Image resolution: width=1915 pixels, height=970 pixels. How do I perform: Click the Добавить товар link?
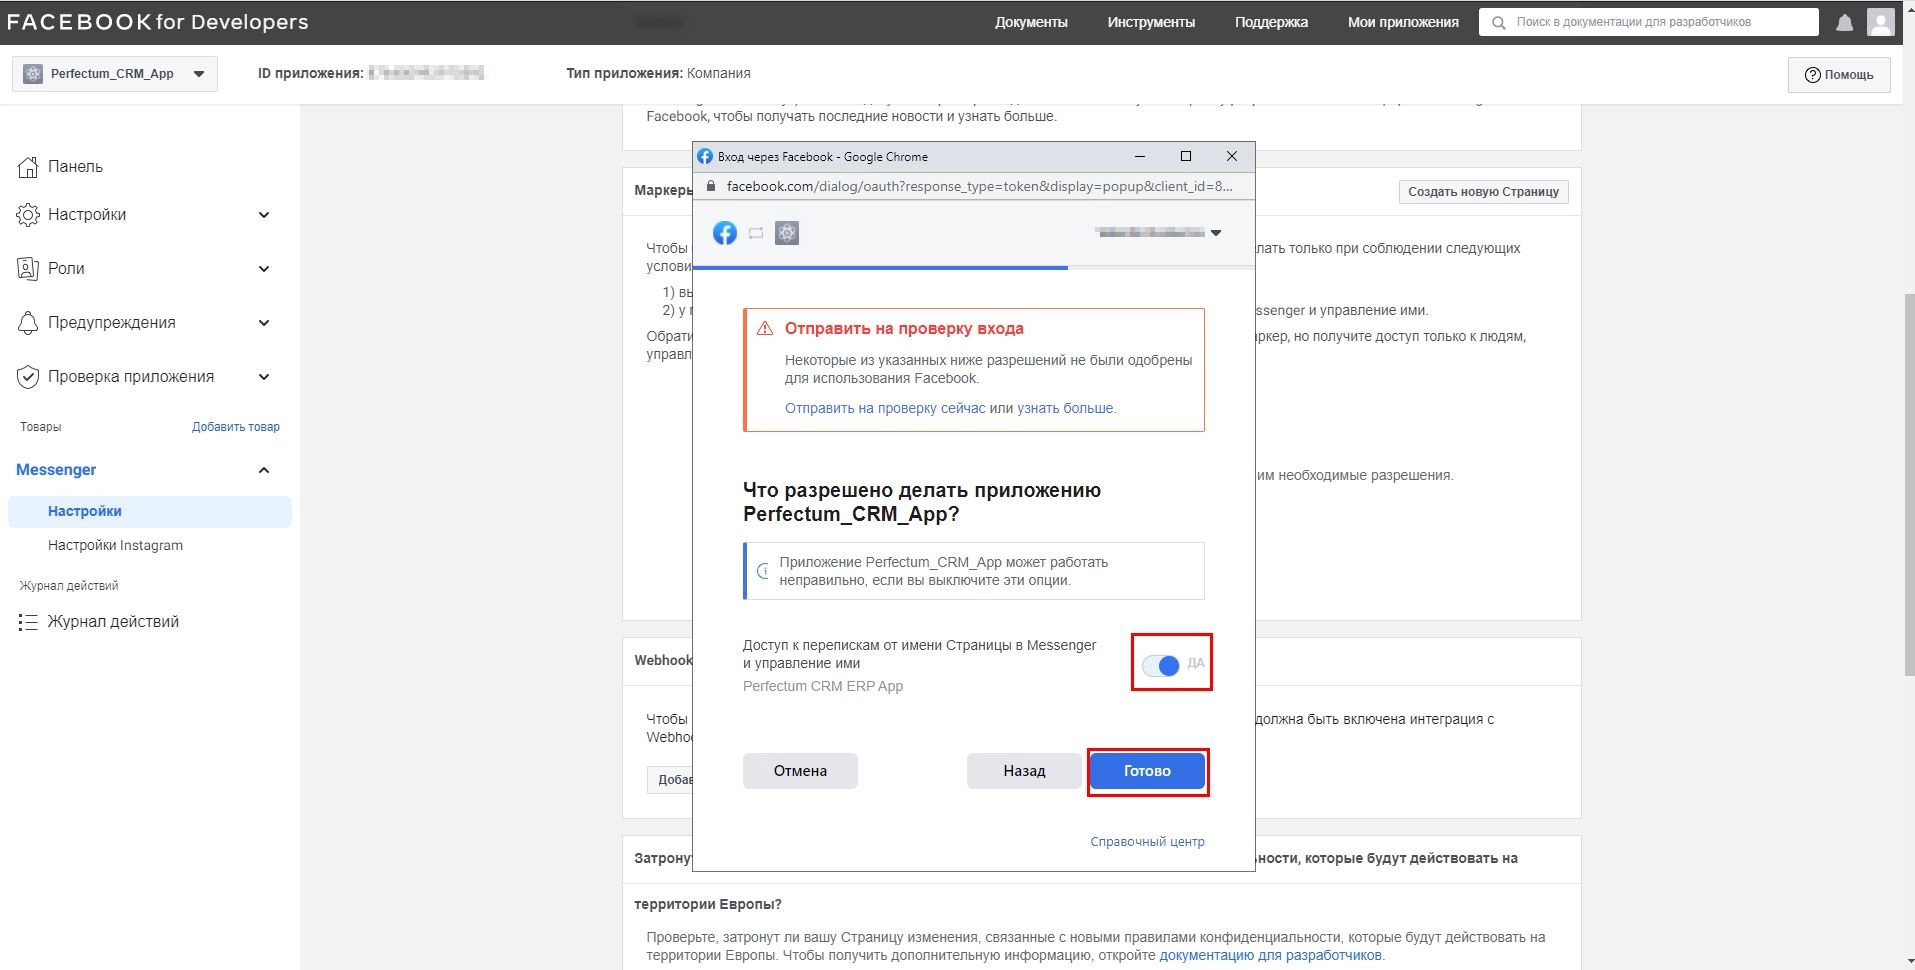coord(236,427)
